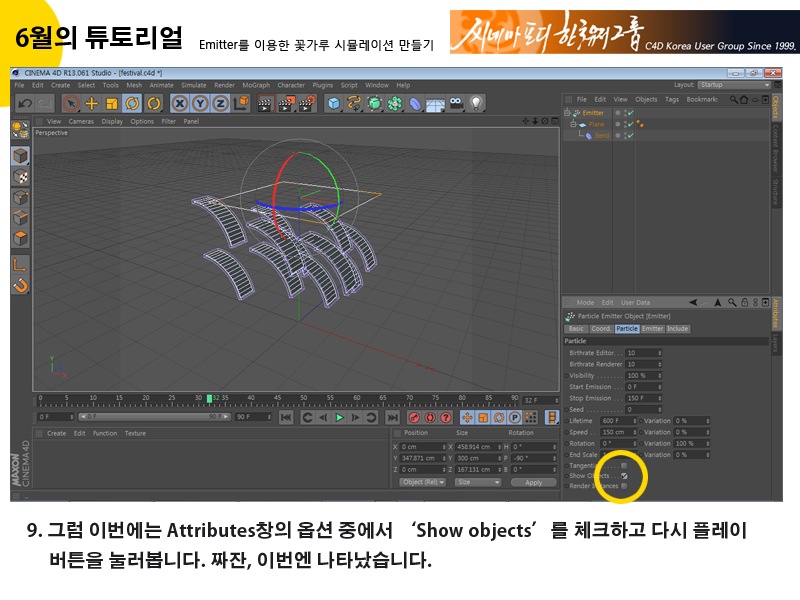Open the vertical Layers side tab

[776, 342]
